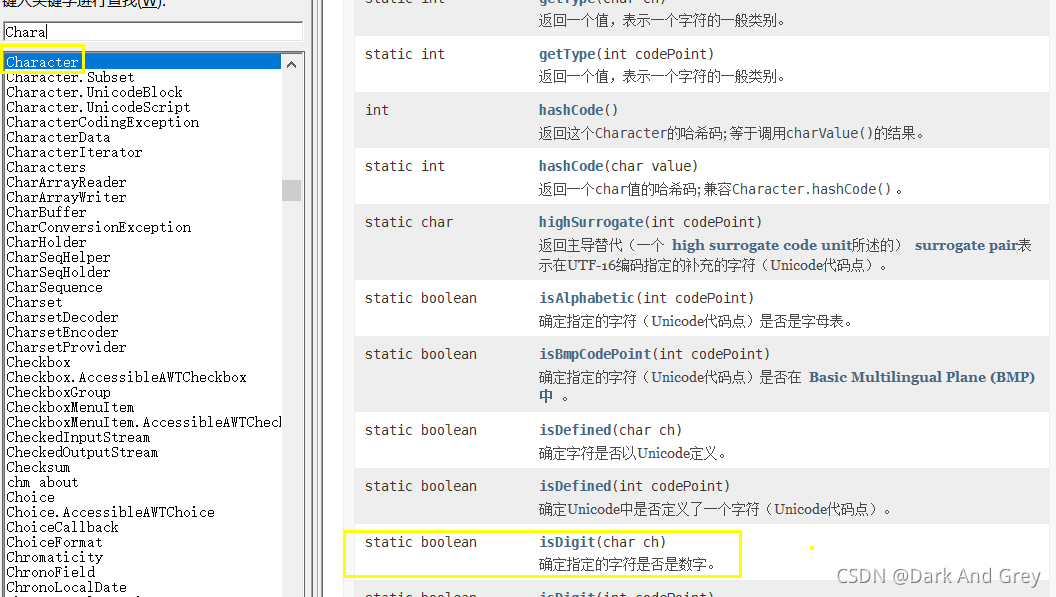Select CheckboxGroup entry
Screen dimensions: 1056x597
pos(58,392)
